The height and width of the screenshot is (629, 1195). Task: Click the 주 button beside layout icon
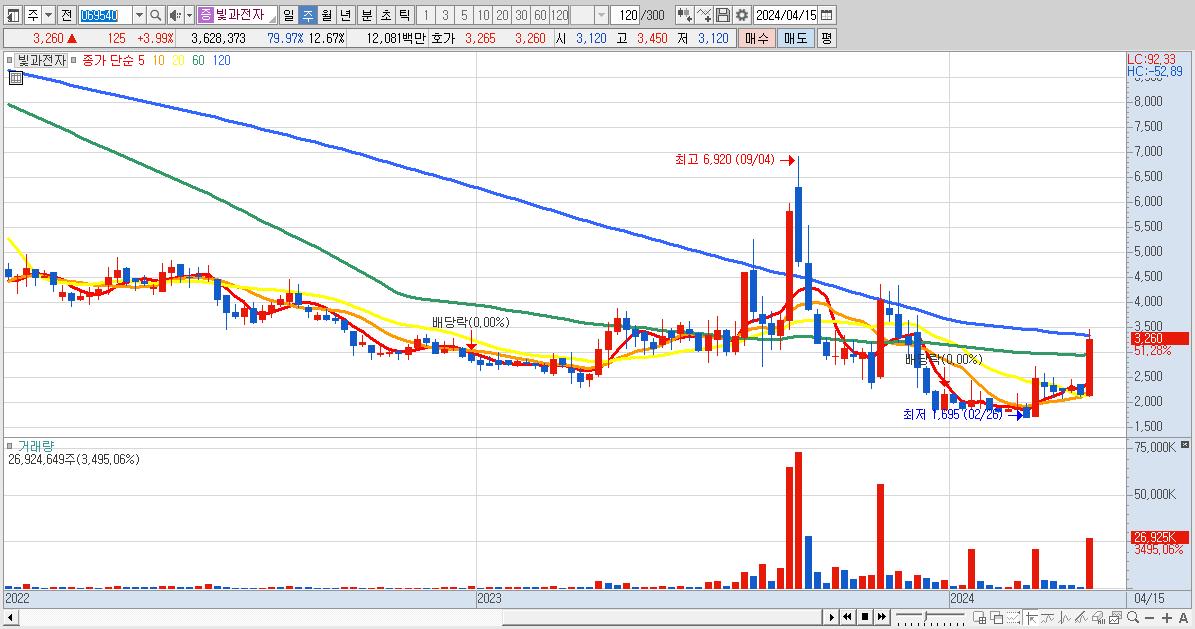tap(33, 14)
